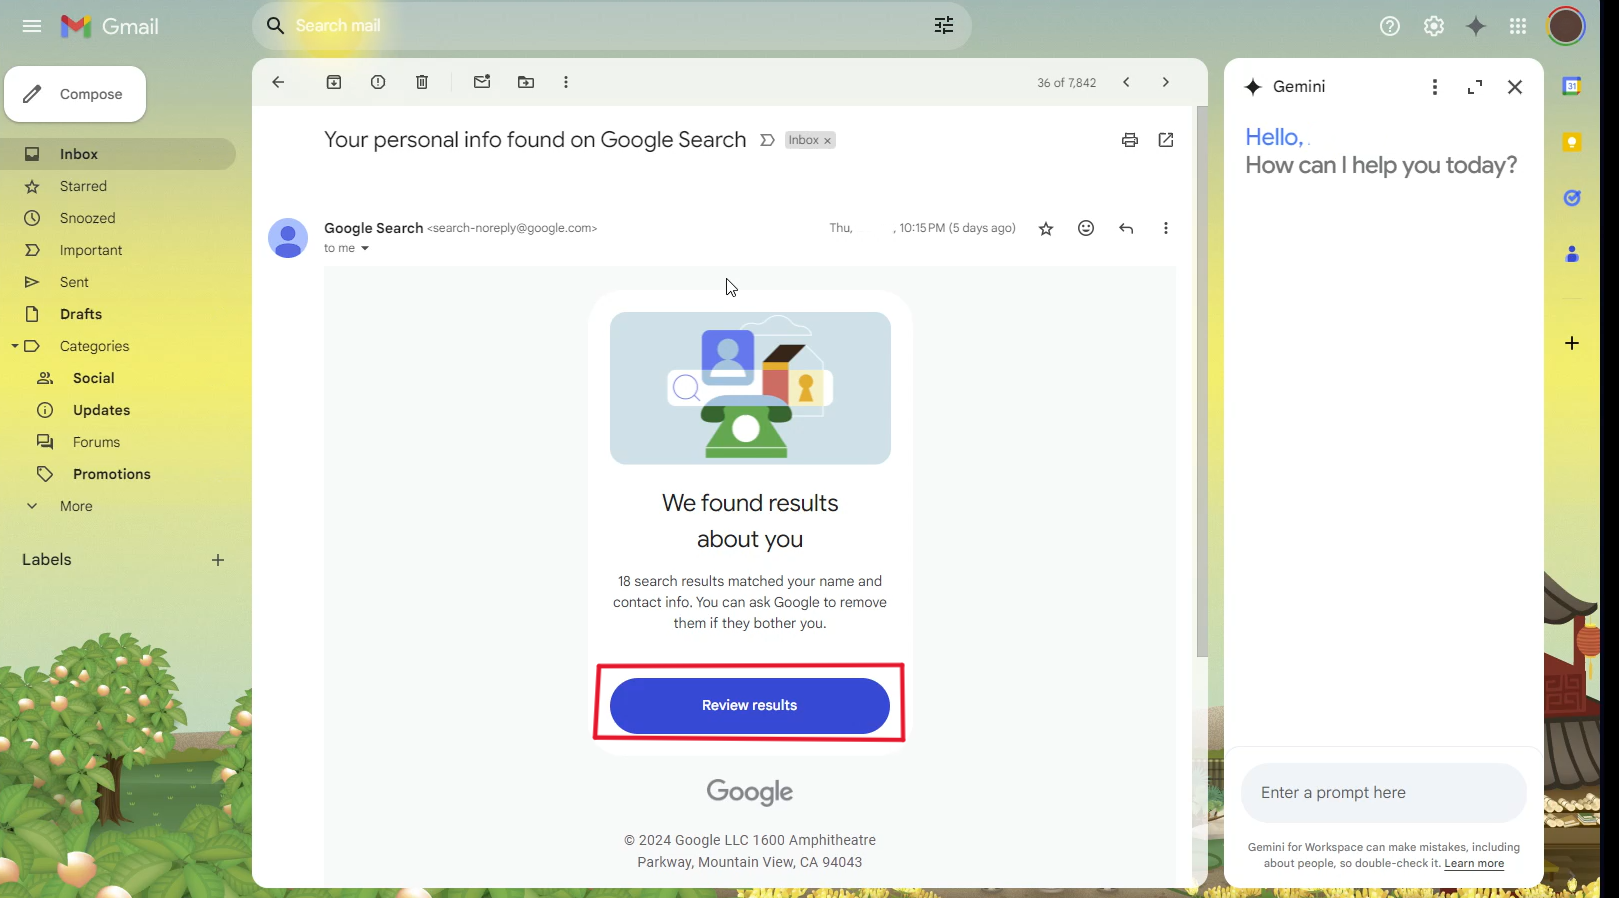Open Forums category

click(118, 442)
